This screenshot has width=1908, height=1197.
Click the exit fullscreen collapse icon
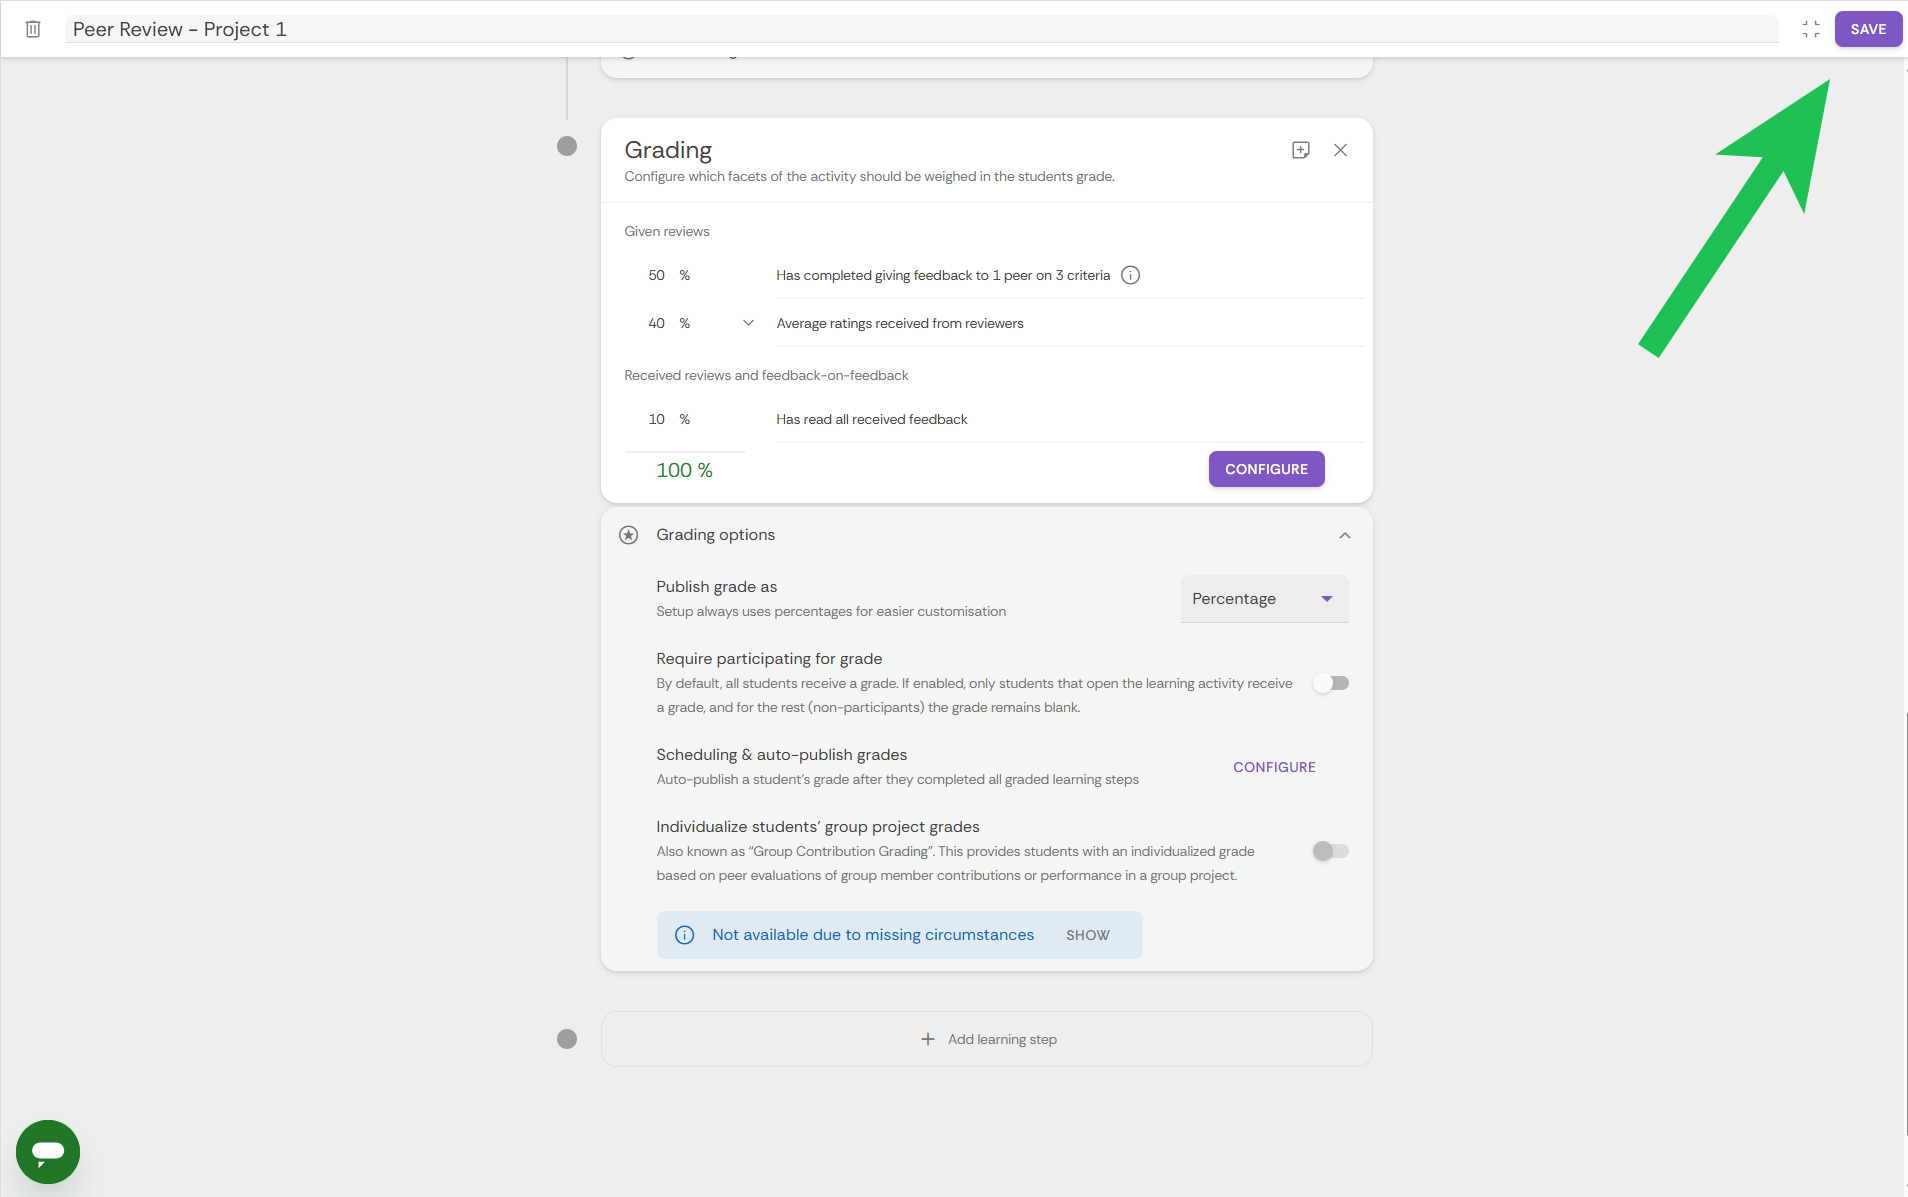point(1810,29)
